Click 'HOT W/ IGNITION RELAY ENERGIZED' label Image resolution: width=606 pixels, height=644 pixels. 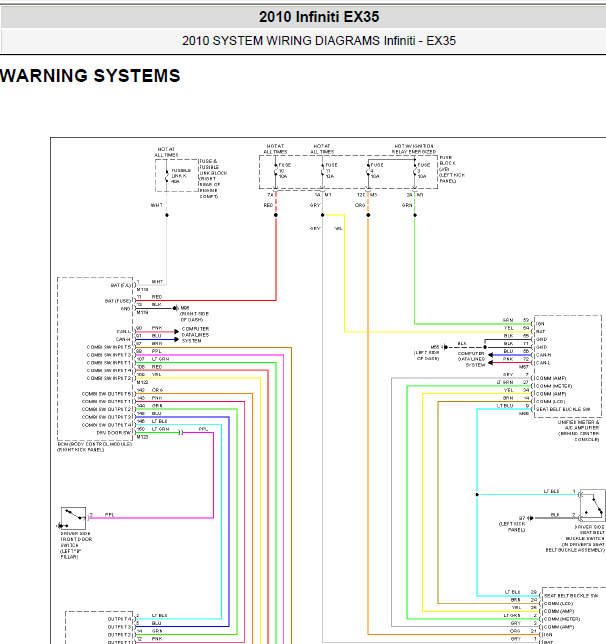[x=414, y=149]
